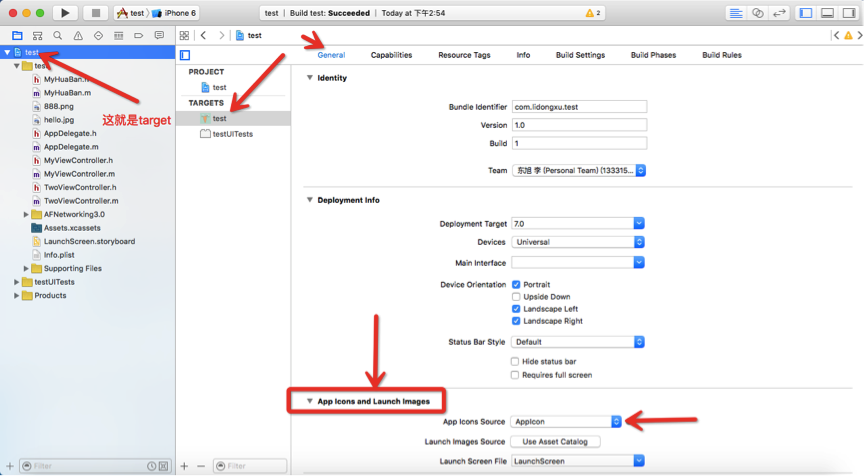Open the Find navigator magnifier icon

tap(57, 35)
